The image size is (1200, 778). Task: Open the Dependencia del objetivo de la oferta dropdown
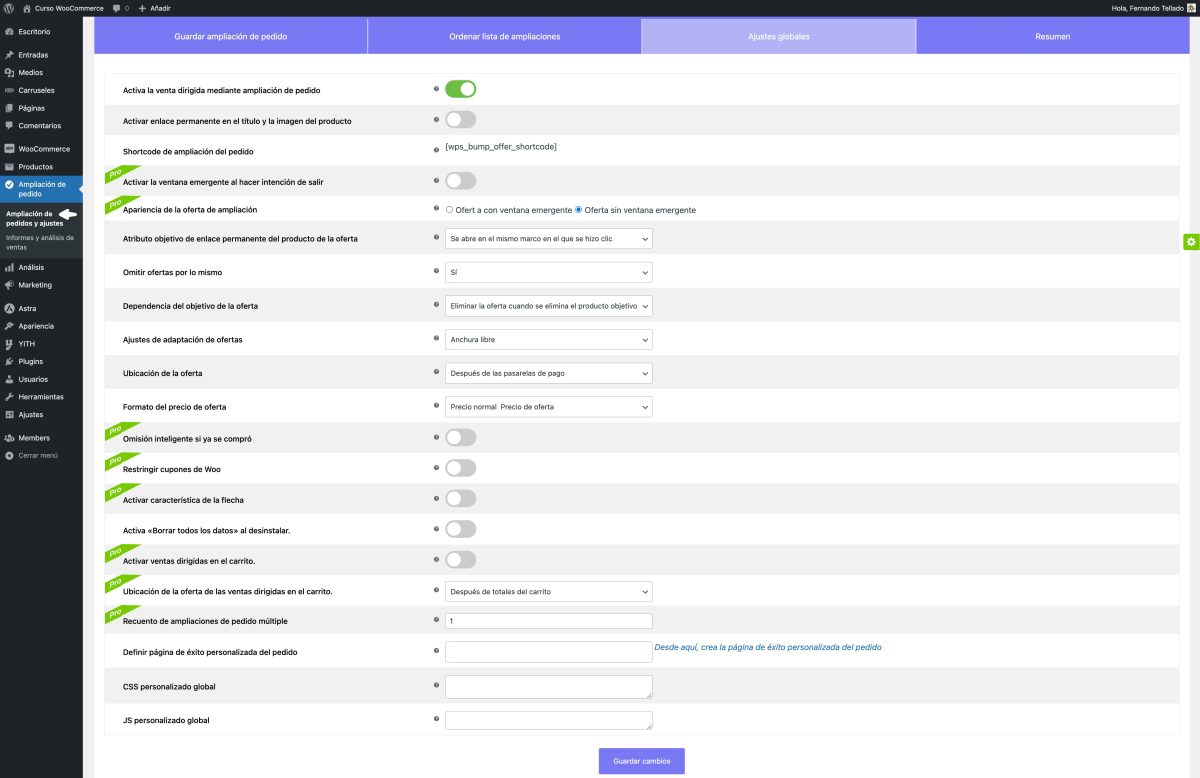pyautogui.click(x=548, y=305)
